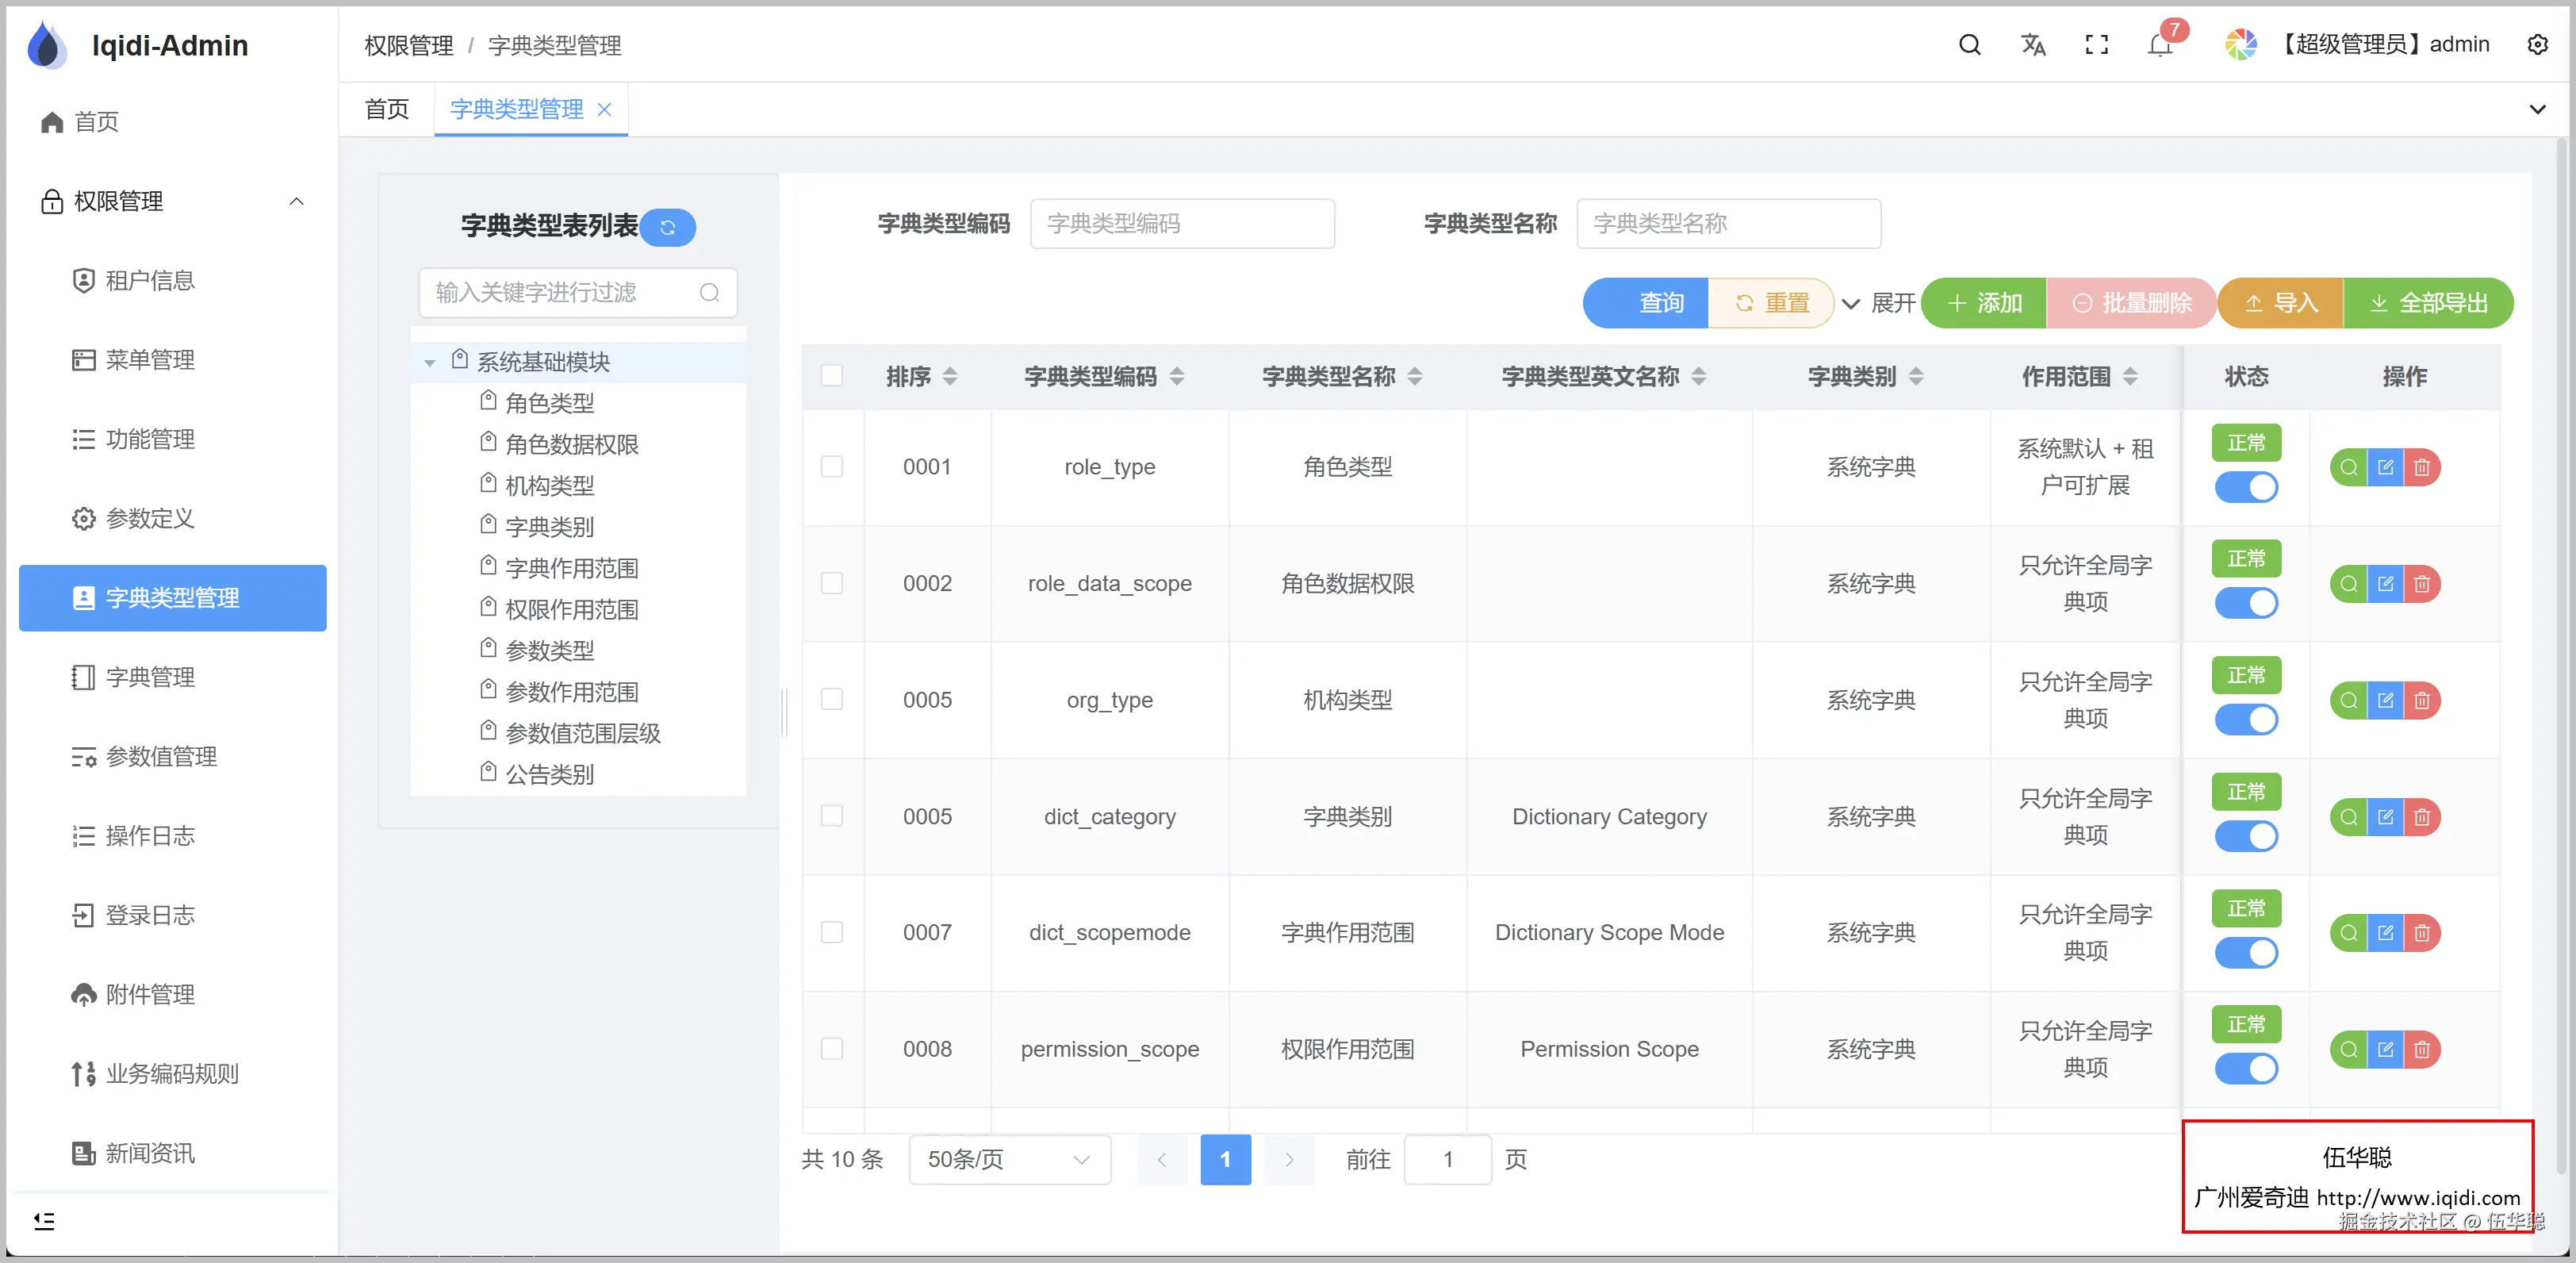Focus the tree keyword filter input

point(578,293)
